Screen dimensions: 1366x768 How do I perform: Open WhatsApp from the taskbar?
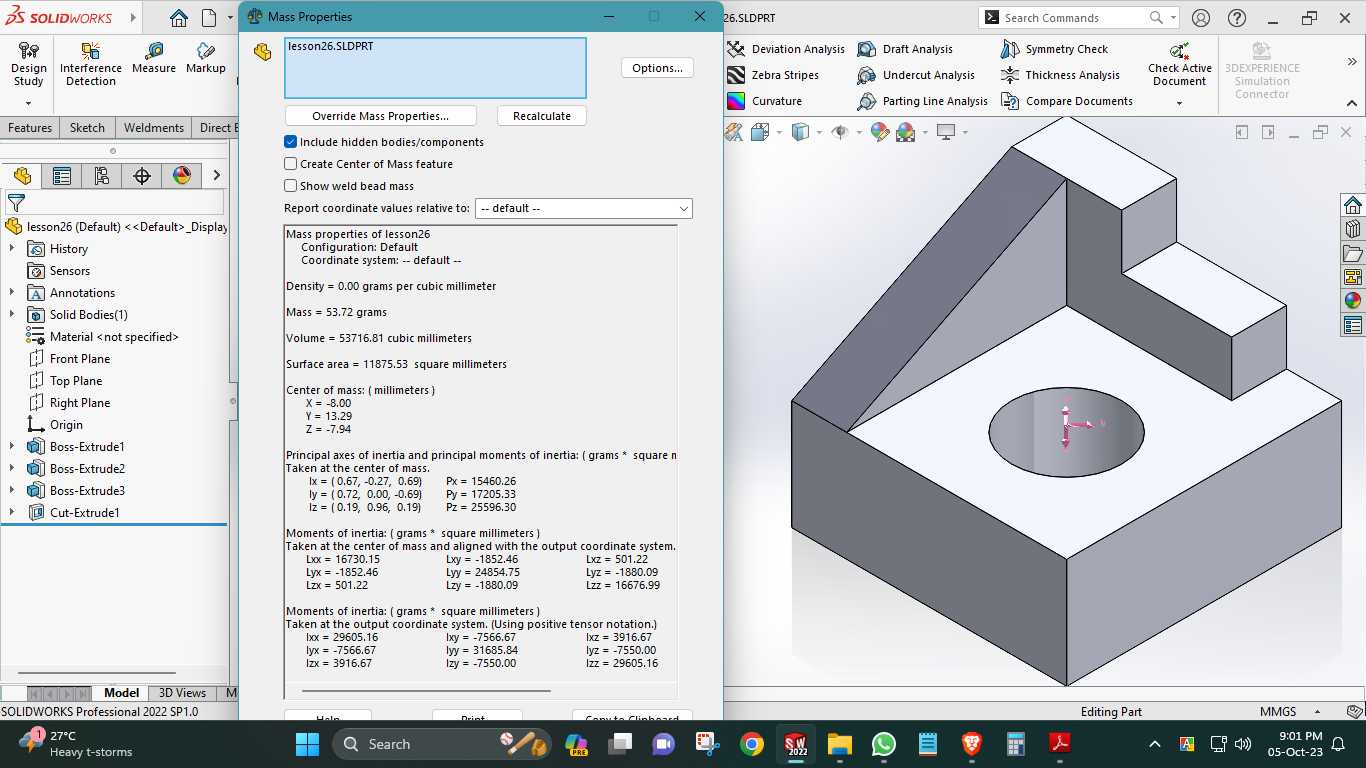pyautogui.click(x=884, y=744)
